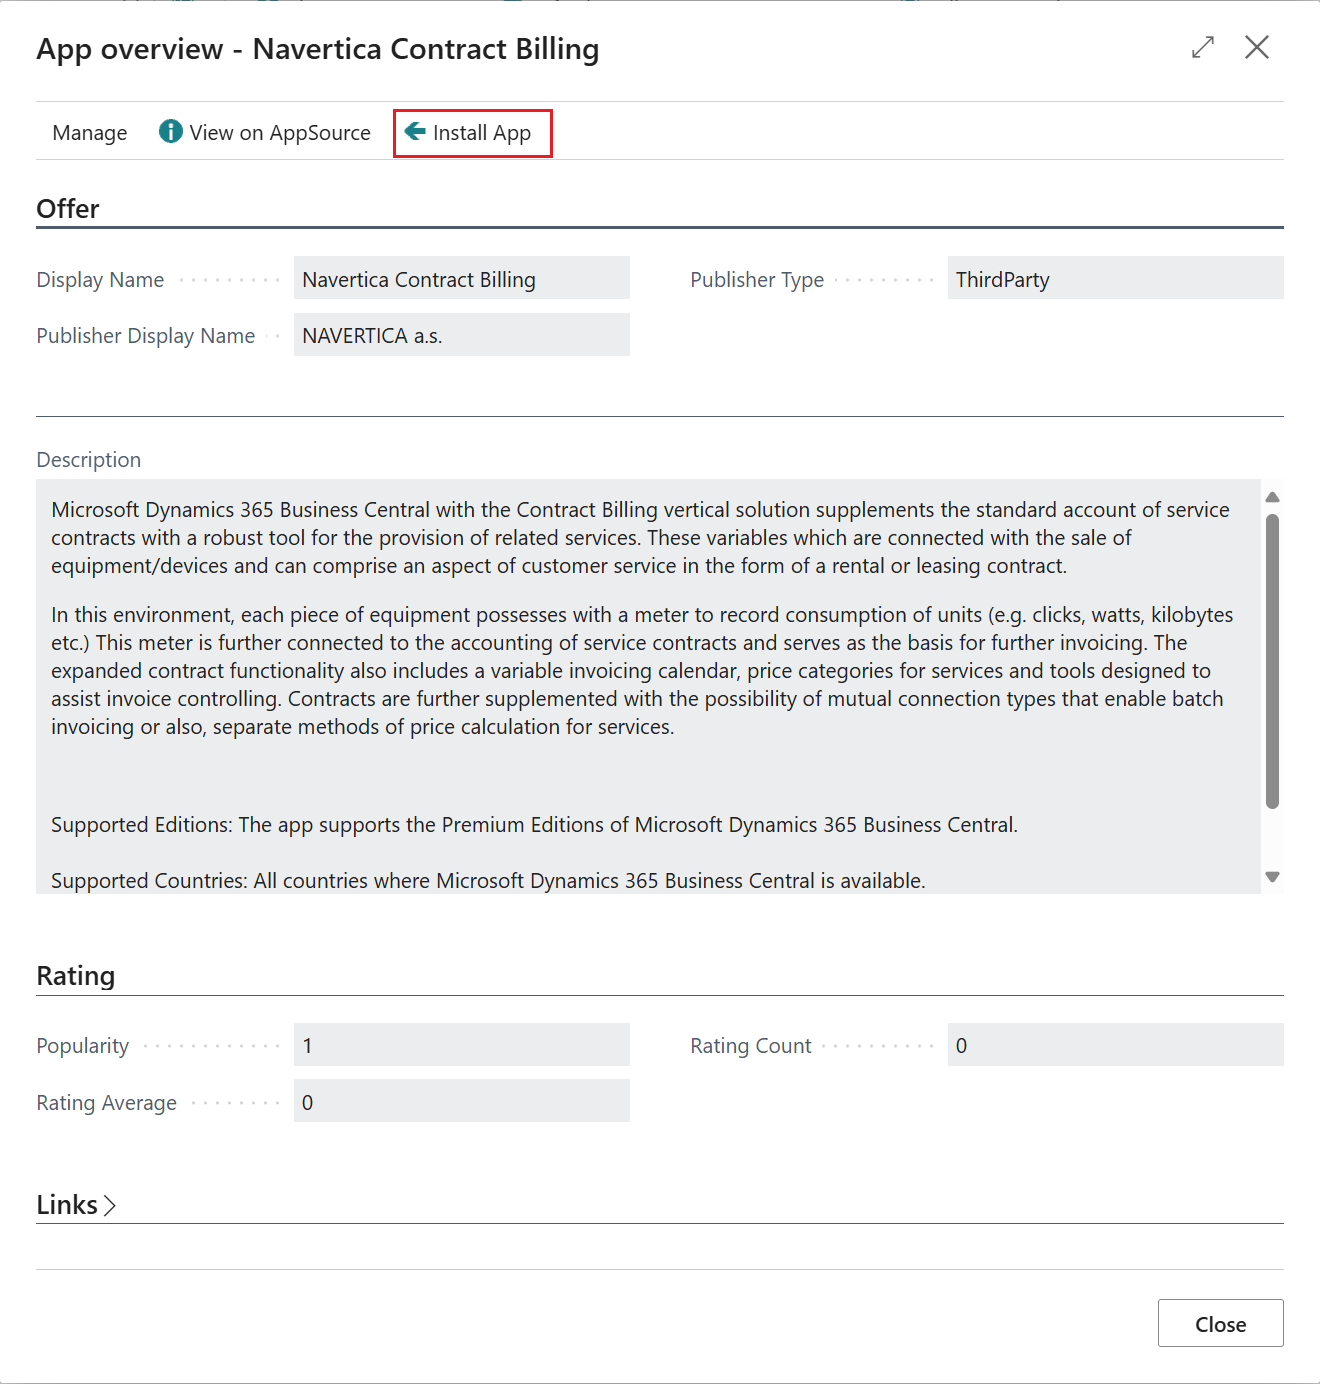Open the Manage menu

pos(90,133)
